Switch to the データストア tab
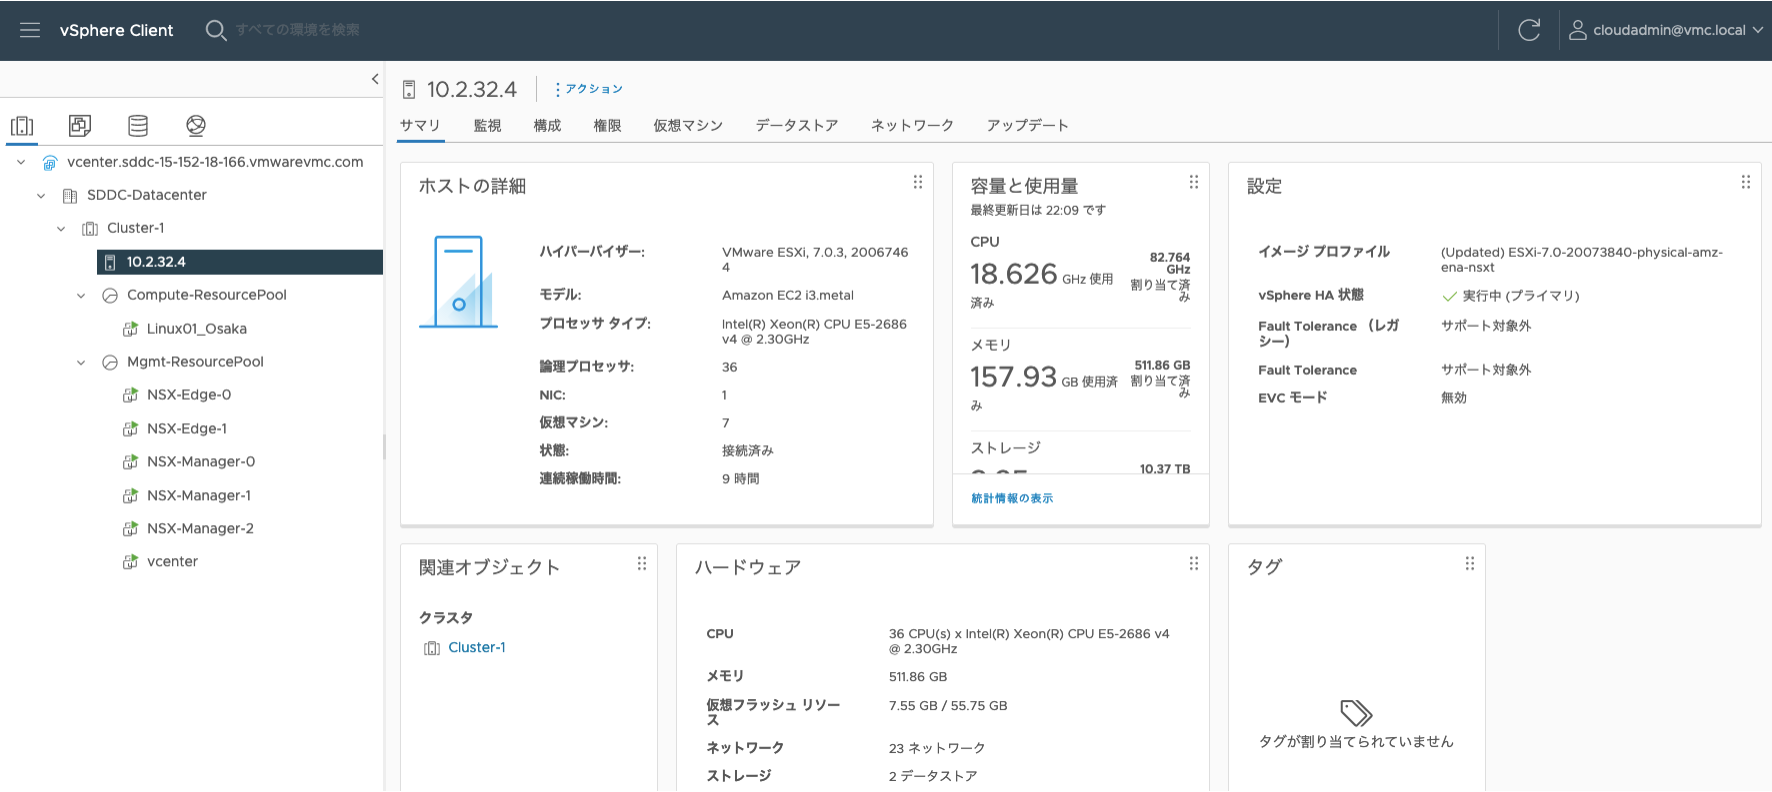Screen dimensions: 1772x792 [797, 125]
